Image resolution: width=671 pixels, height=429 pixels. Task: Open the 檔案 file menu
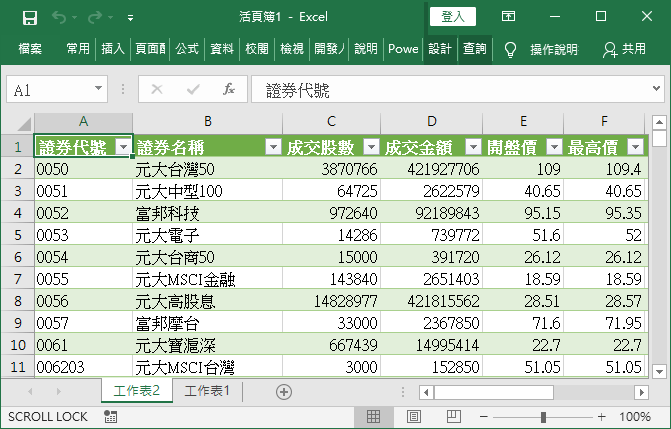[x=30, y=48]
